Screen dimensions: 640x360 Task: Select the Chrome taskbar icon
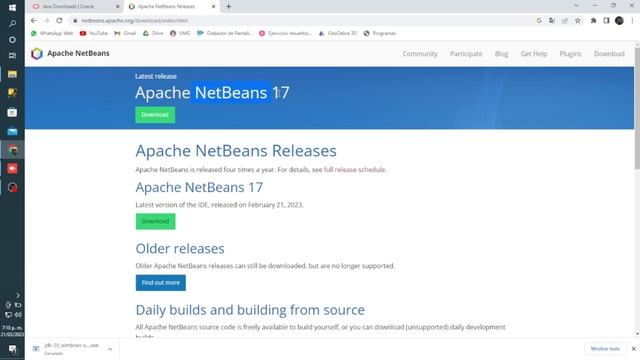[12, 150]
